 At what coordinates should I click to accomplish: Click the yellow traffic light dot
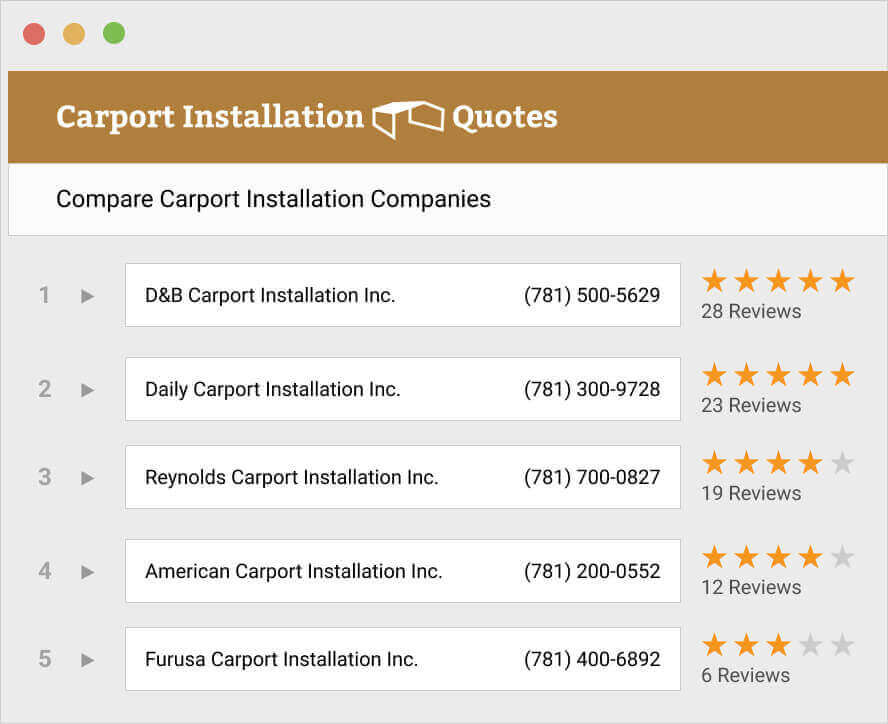click(x=73, y=33)
